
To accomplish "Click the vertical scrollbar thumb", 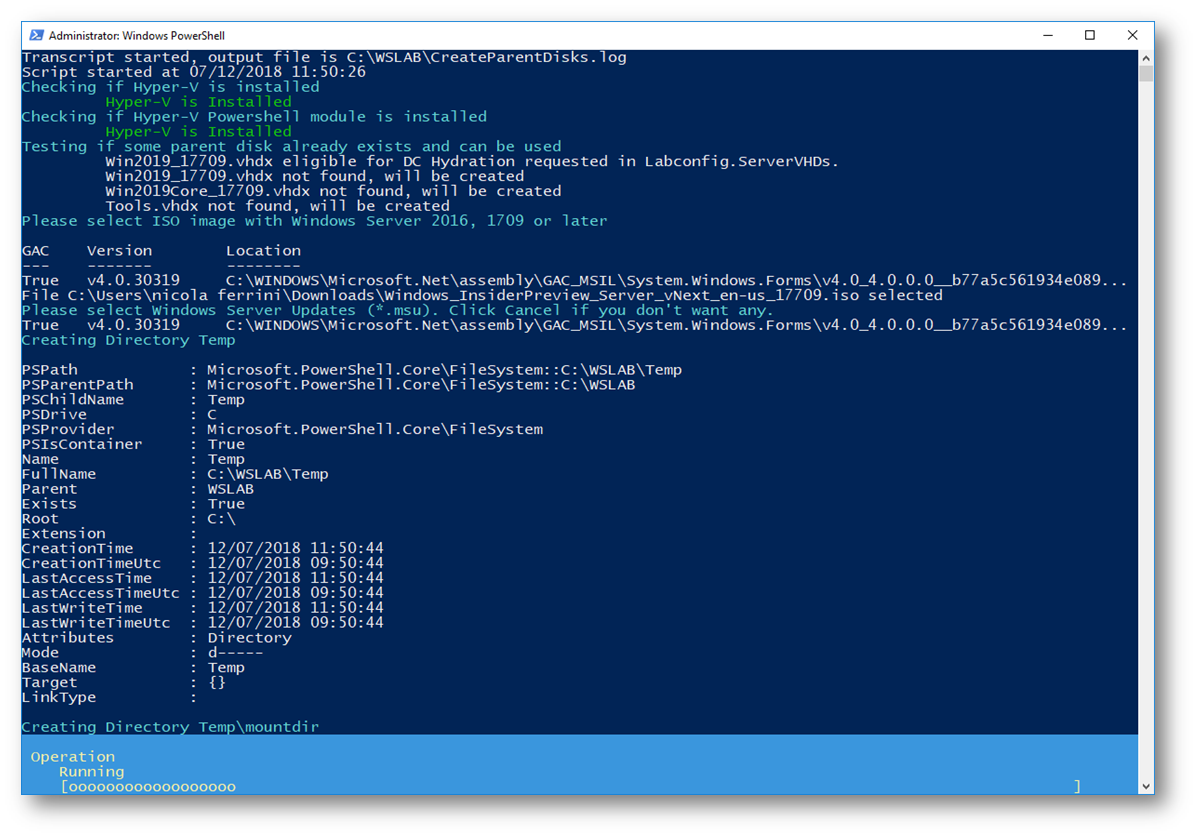I will click(x=1146, y=73).
